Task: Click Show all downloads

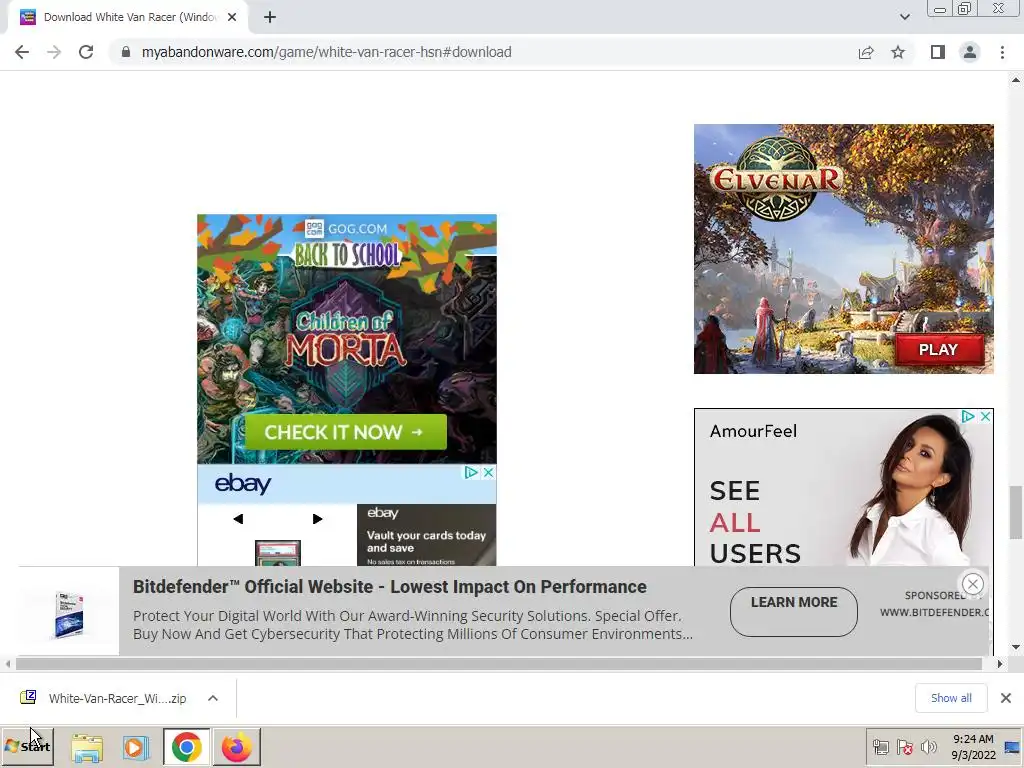Action: (951, 698)
